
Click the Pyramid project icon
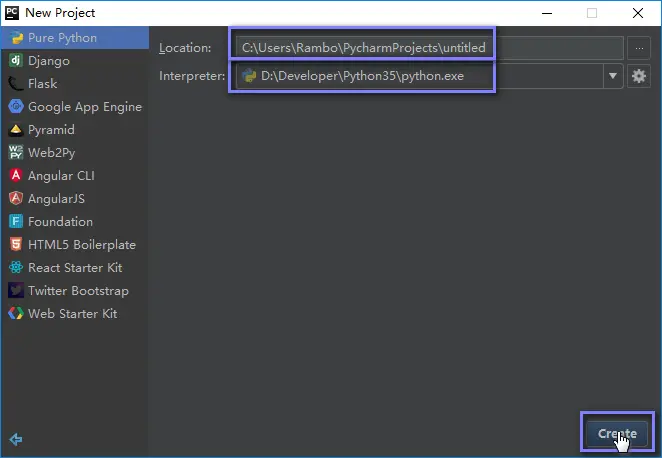pyautogui.click(x=16, y=130)
